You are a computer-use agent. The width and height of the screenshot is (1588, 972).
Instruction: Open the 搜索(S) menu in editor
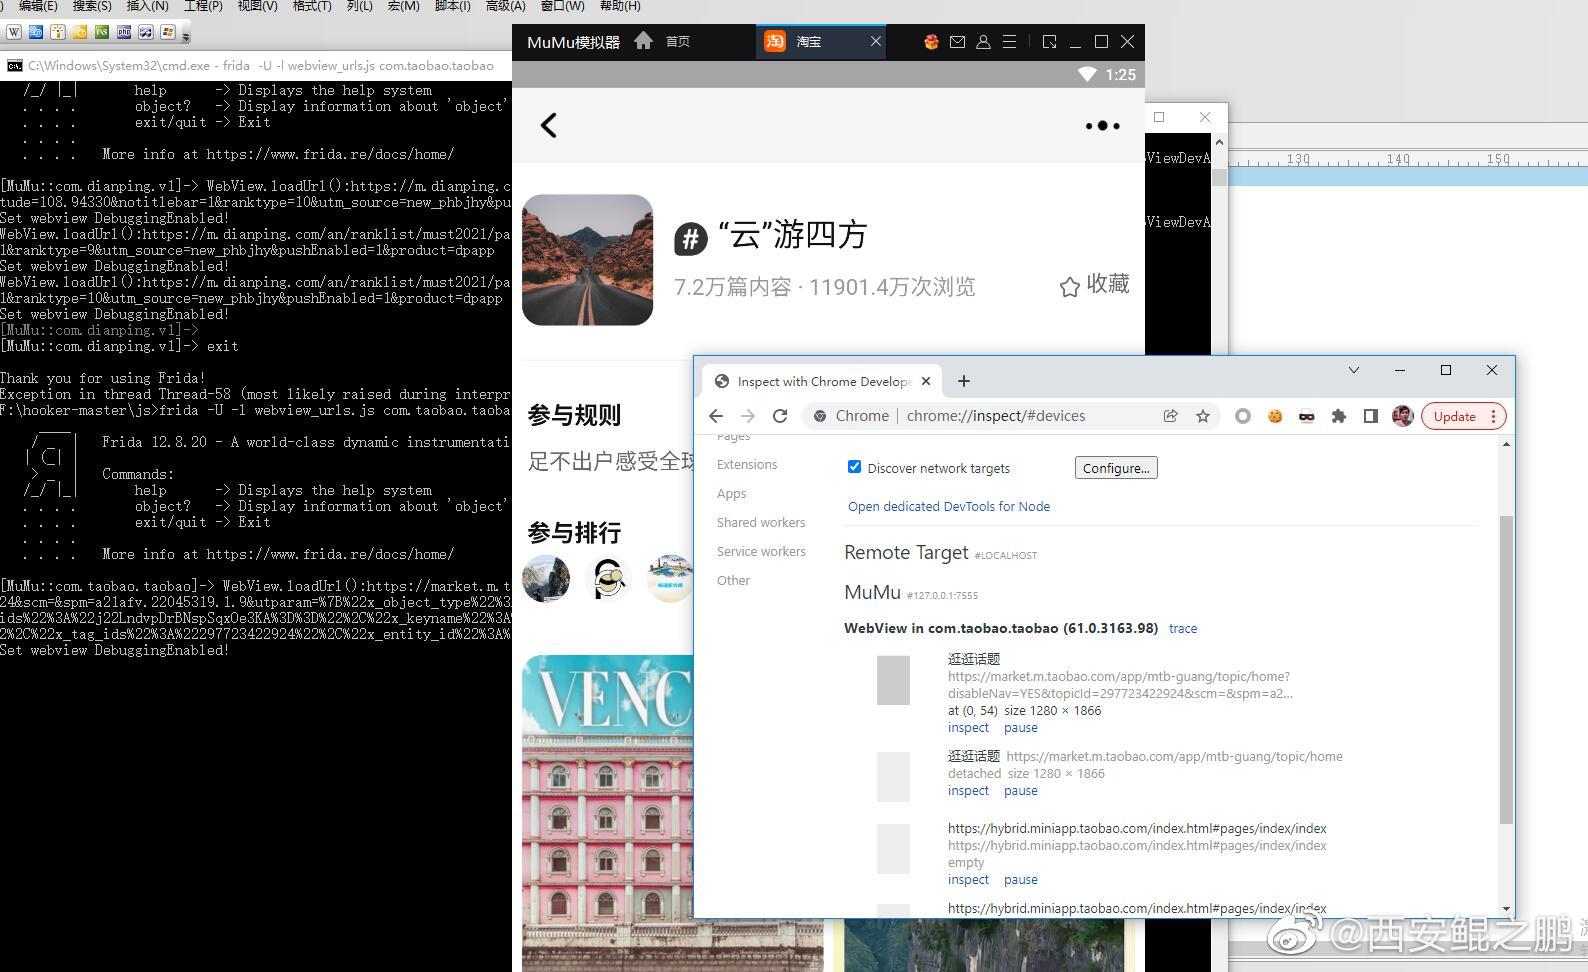[92, 6]
